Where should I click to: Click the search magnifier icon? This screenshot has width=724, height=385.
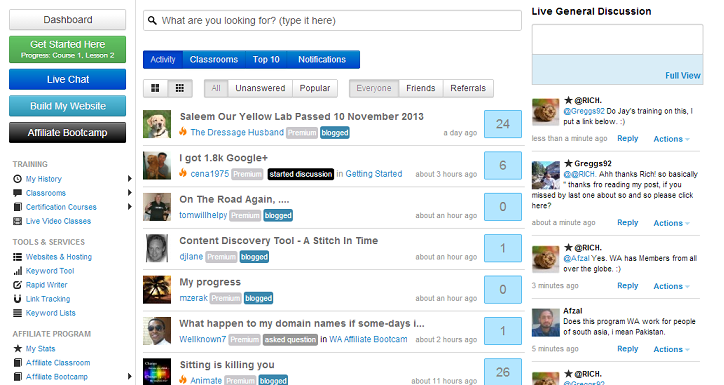pos(152,20)
